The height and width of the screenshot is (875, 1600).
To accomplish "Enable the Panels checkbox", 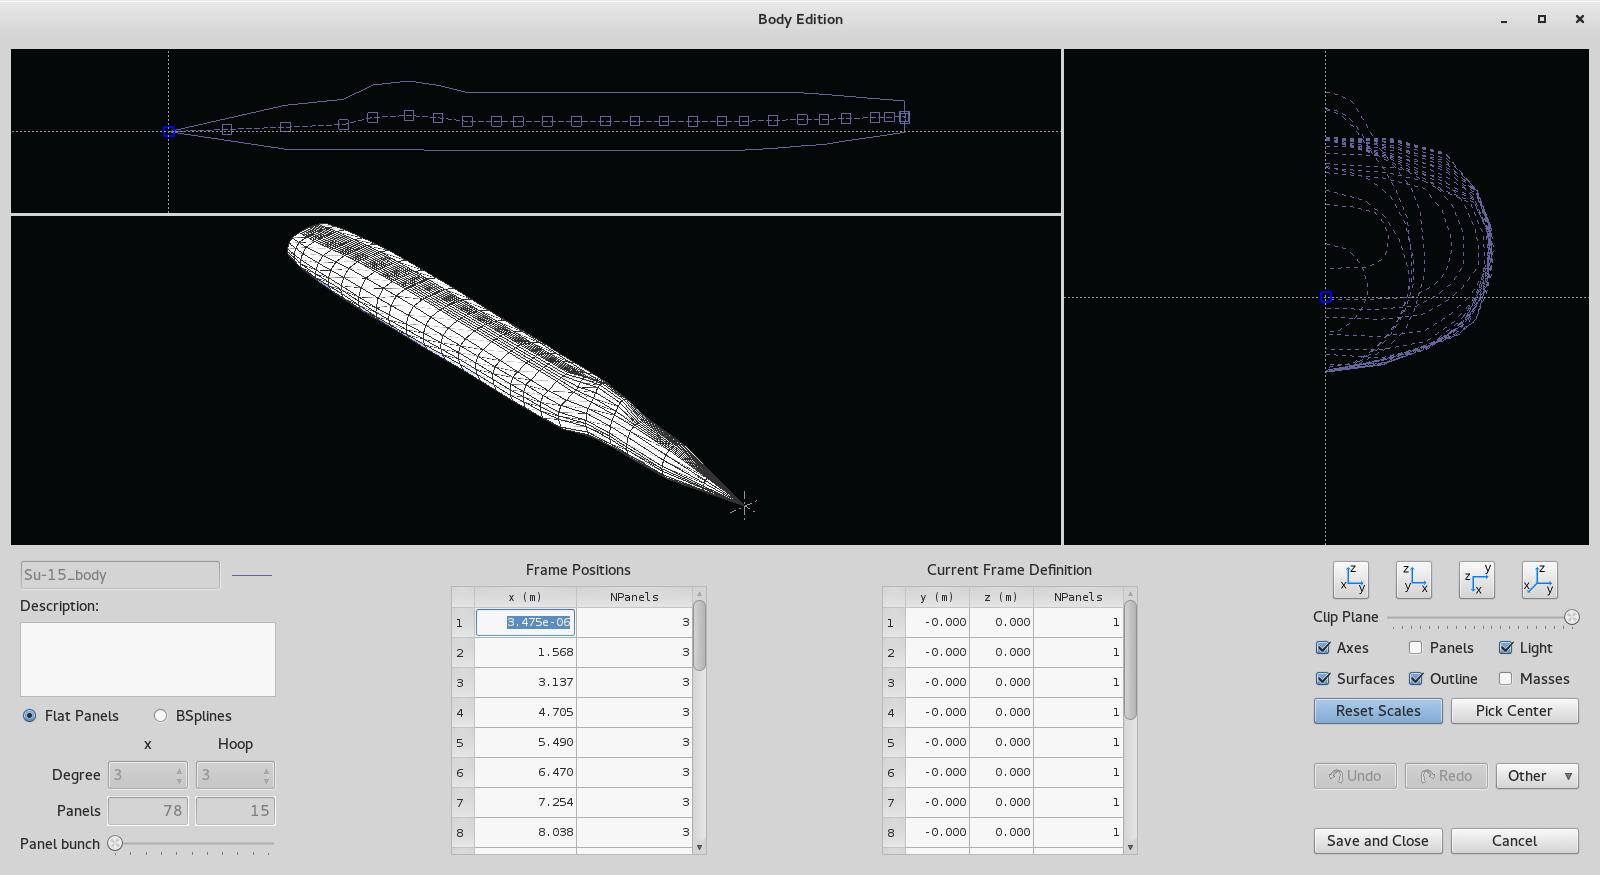I will [1415, 648].
